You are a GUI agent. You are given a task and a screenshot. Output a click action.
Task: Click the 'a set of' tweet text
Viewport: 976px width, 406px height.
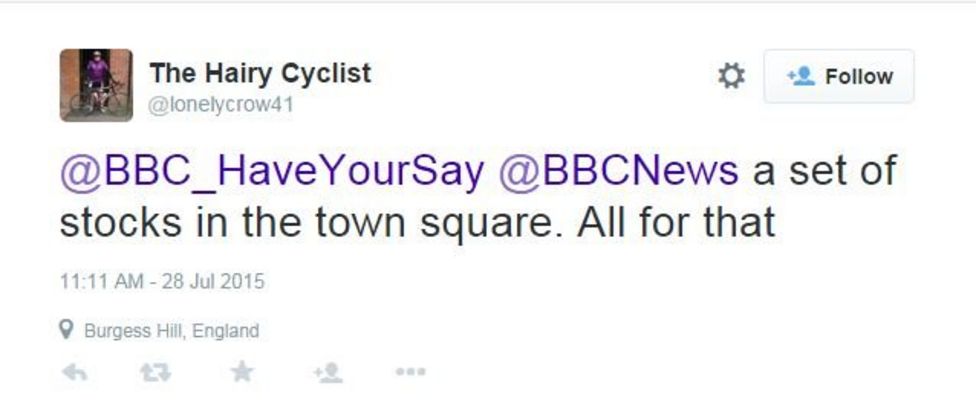click(824, 170)
